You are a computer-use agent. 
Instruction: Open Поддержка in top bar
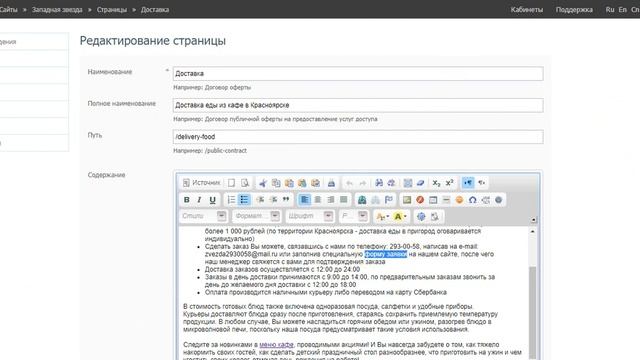coord(574,10)
